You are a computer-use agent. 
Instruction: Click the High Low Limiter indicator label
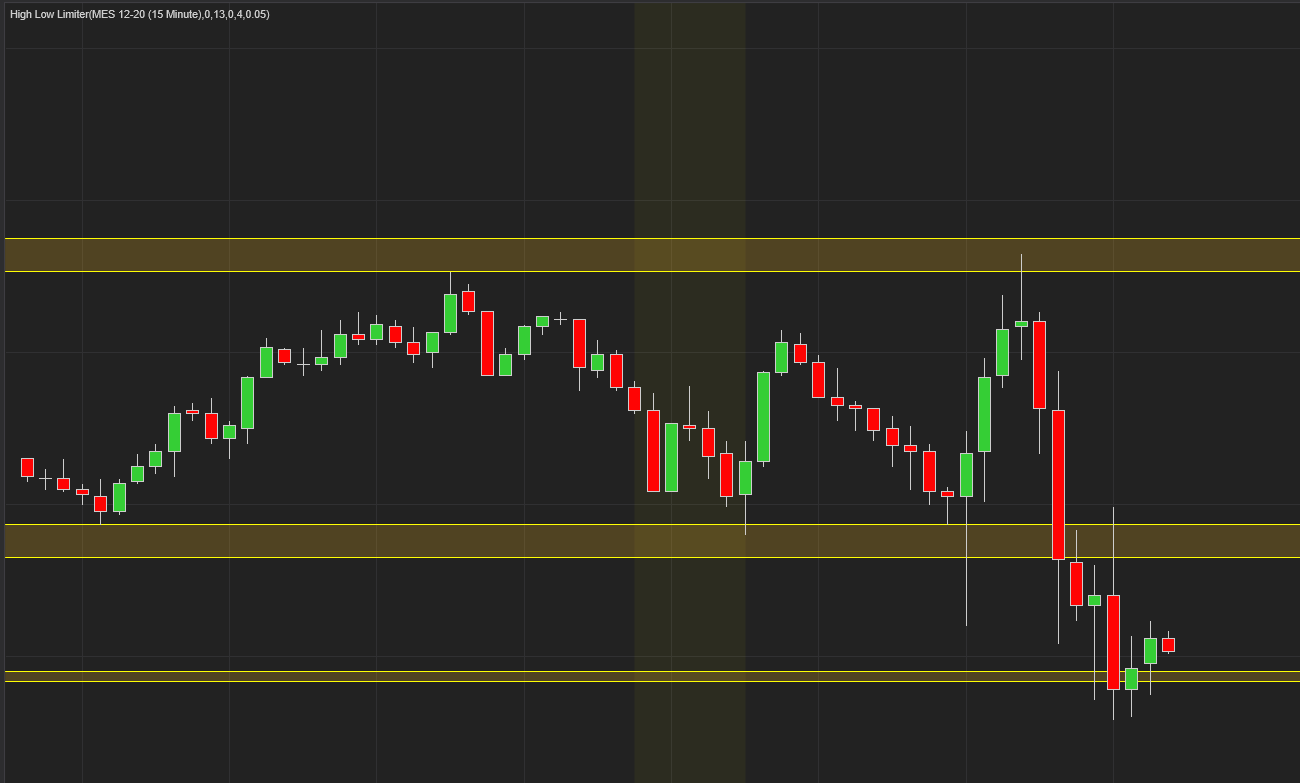139,15
